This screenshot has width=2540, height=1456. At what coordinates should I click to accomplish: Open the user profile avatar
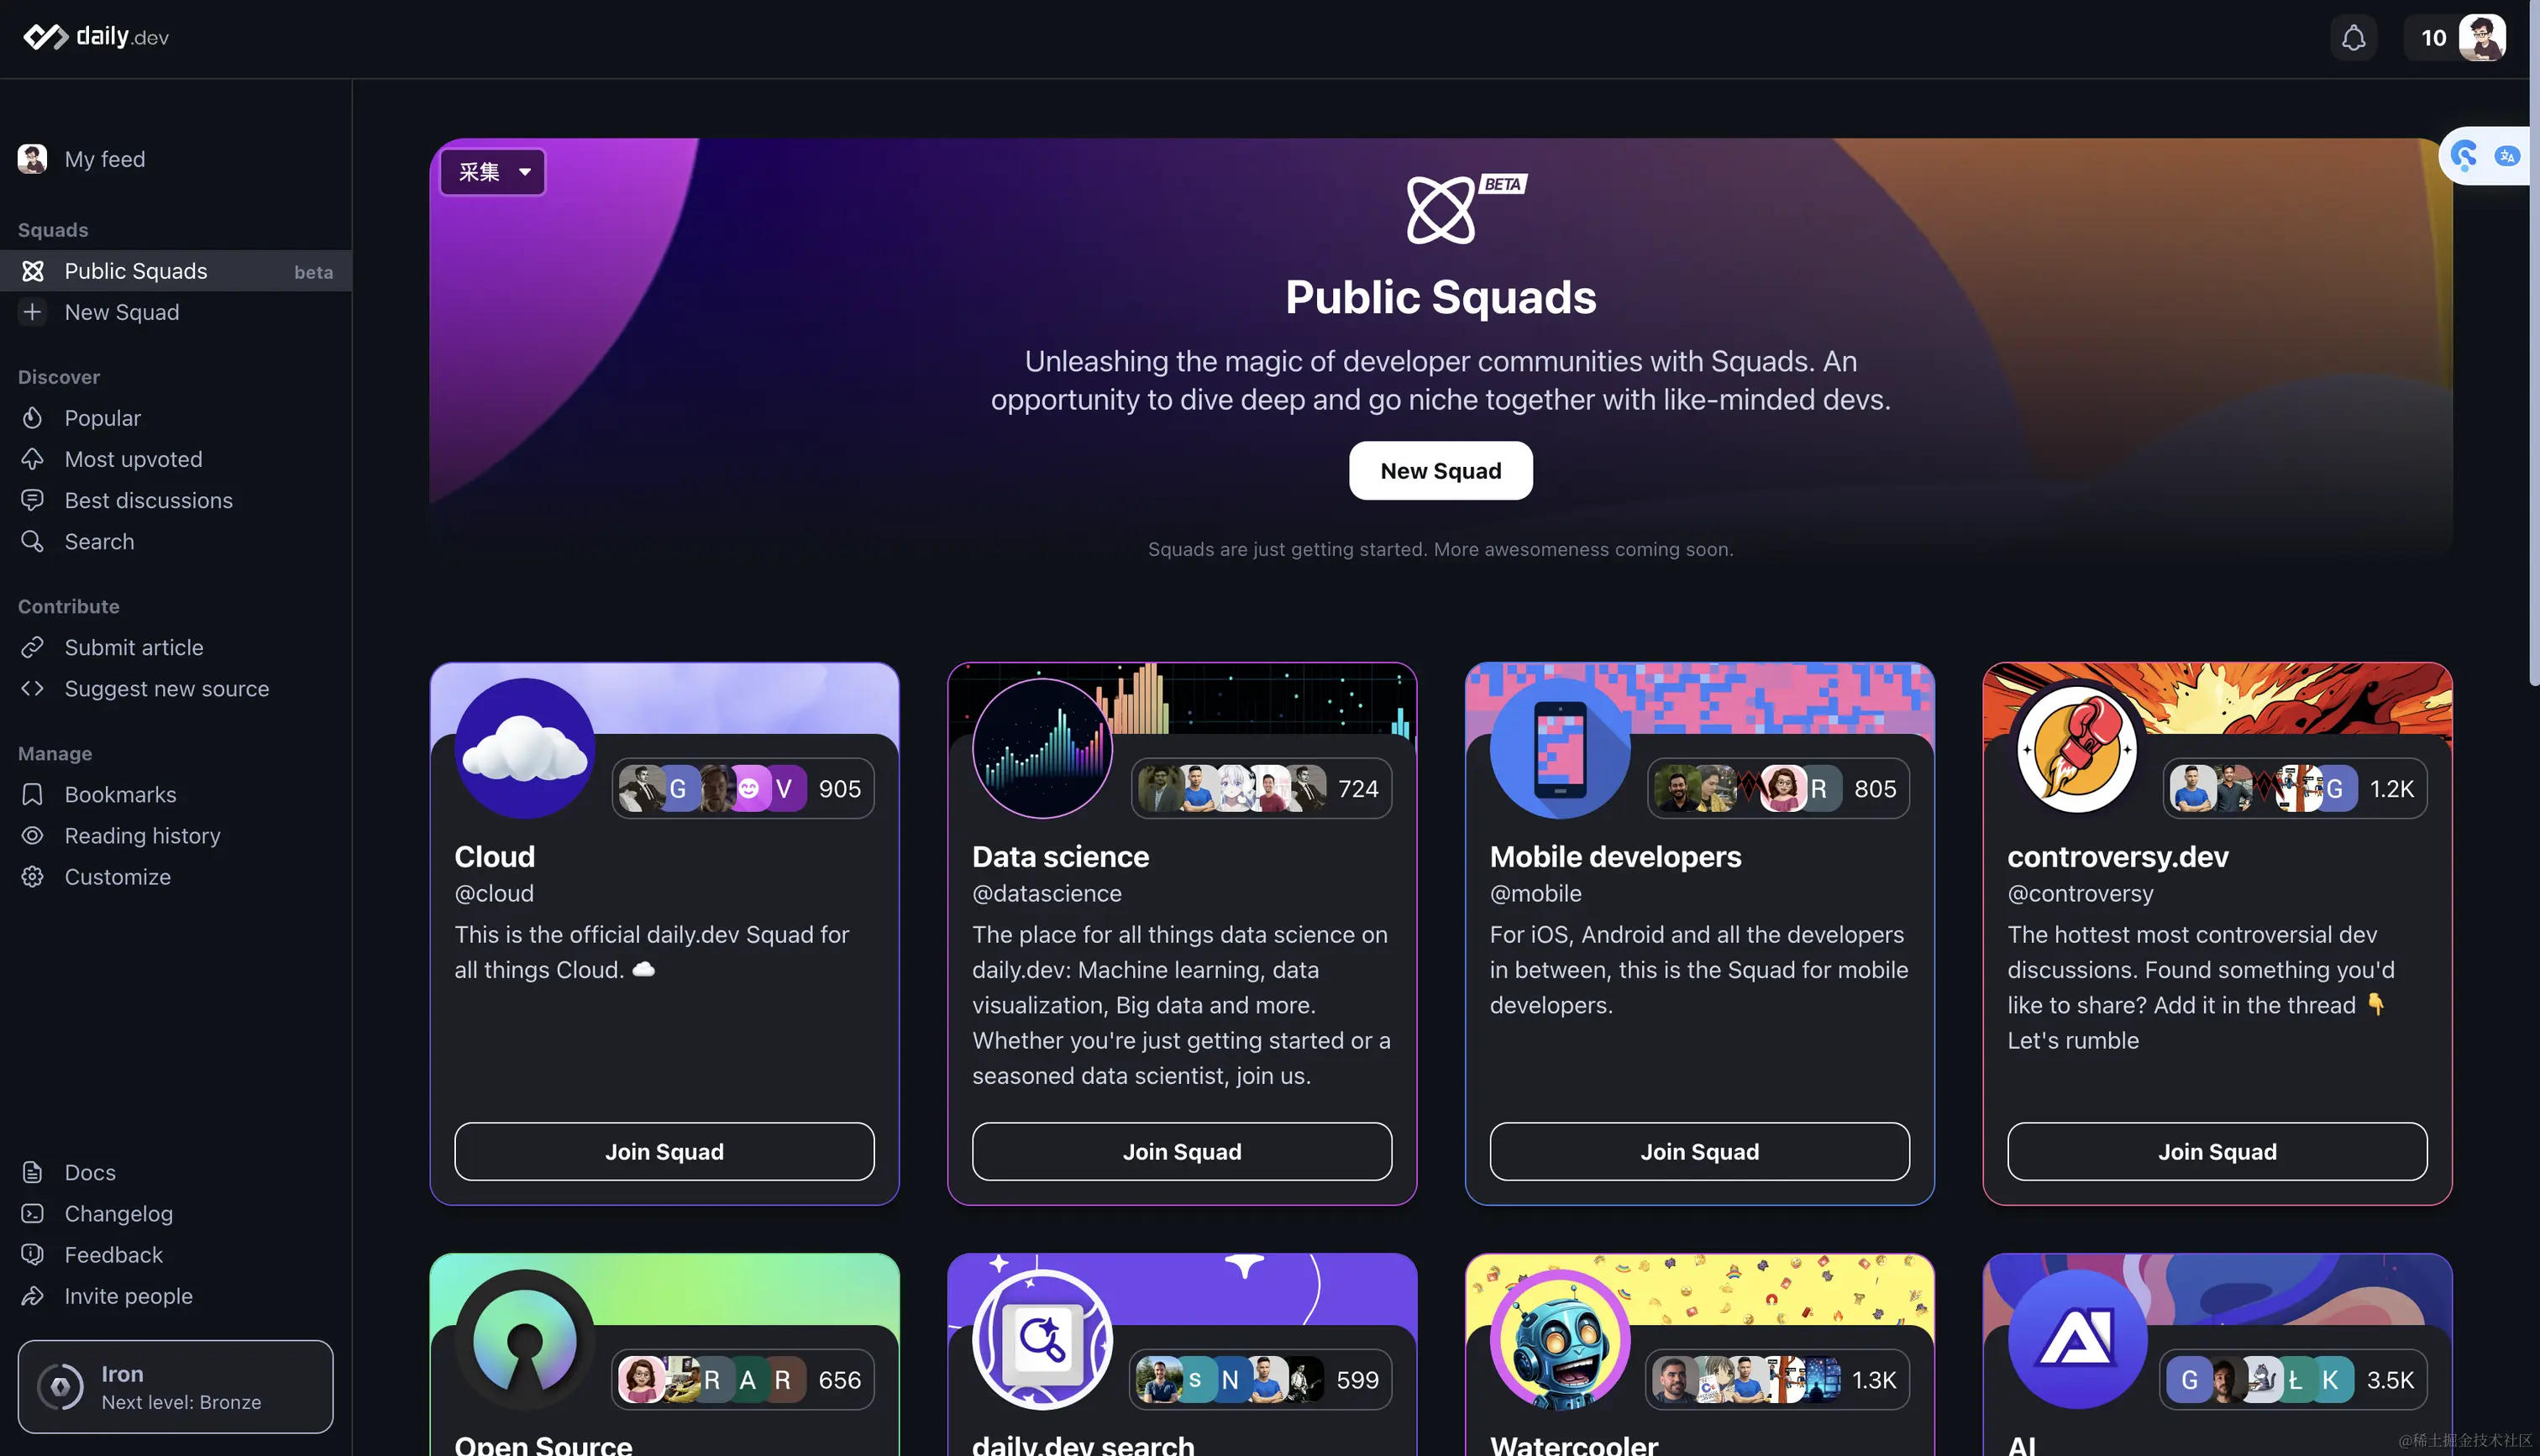click(x=2482, y=38)
